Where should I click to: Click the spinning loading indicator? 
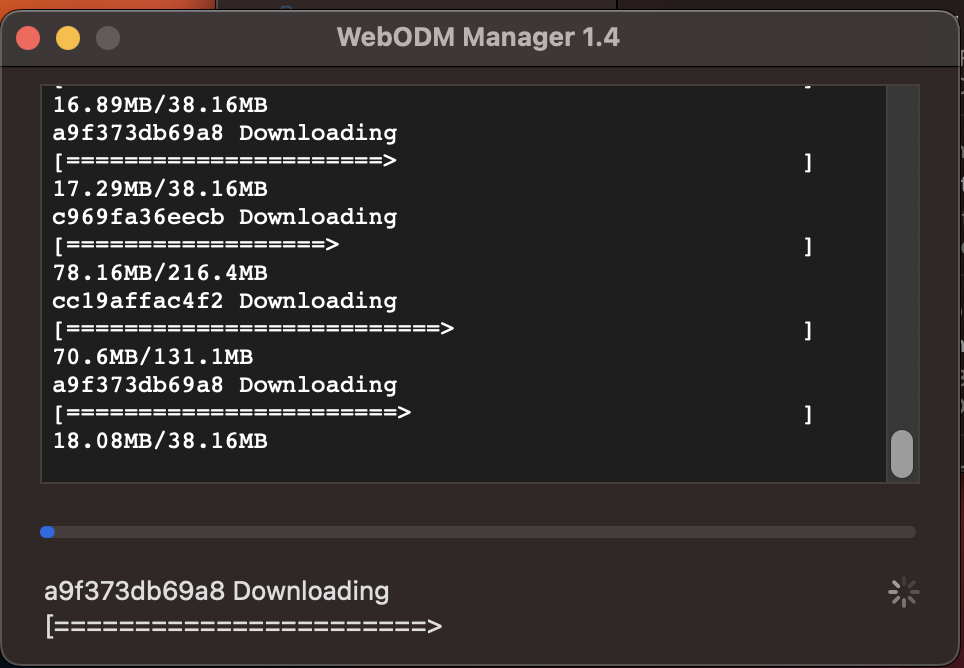coord(903,591)
